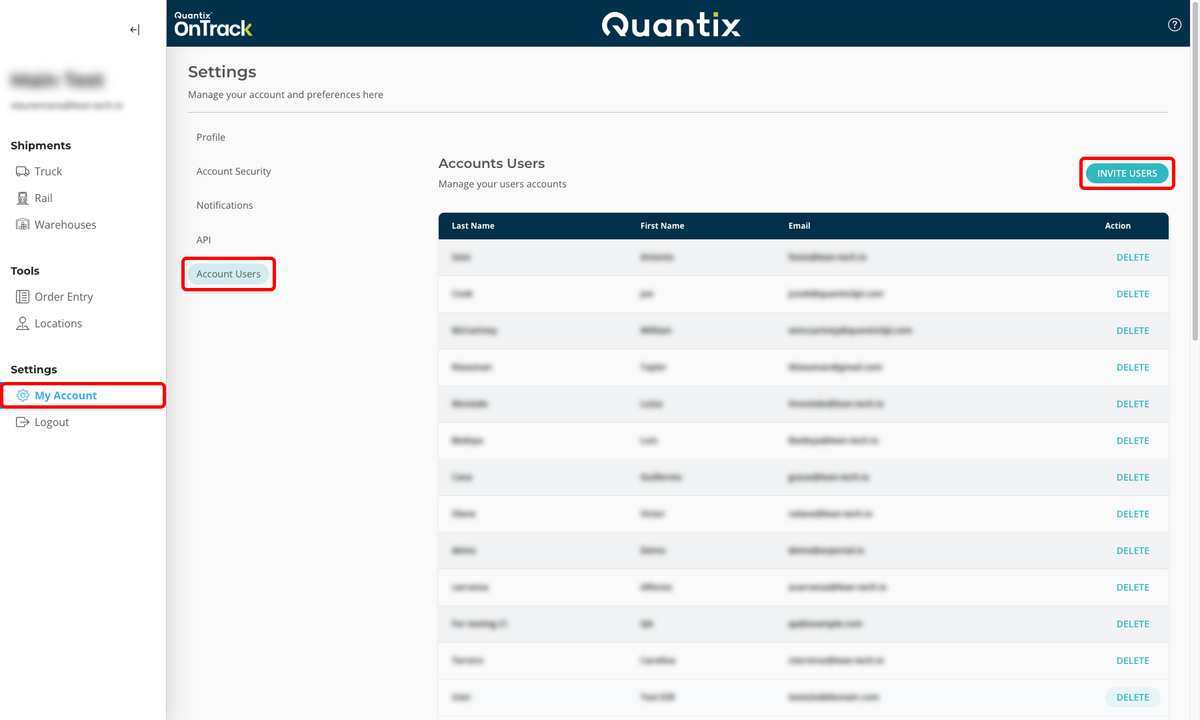
Task: Select the Account Users section
Action: [x=228, y=273]
